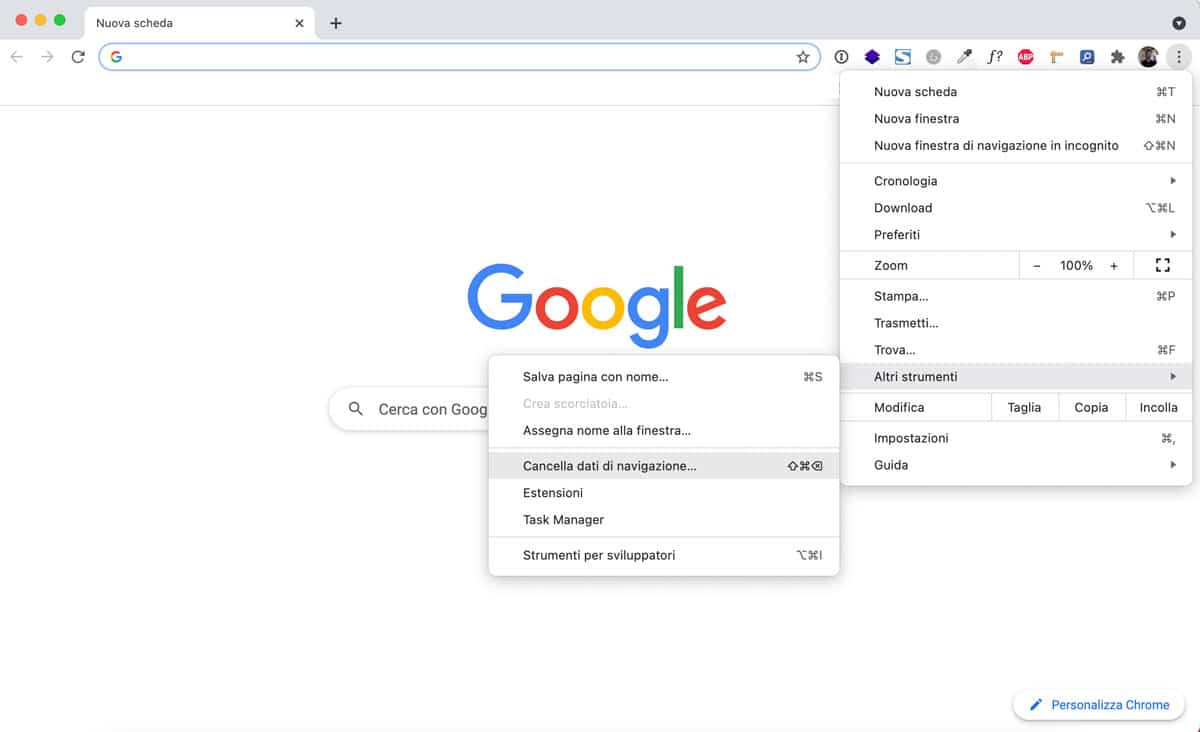The height and width of the screenshot is (732, 1200).
Task: Open a new tab with the plus button
Action: click(336, 23)
